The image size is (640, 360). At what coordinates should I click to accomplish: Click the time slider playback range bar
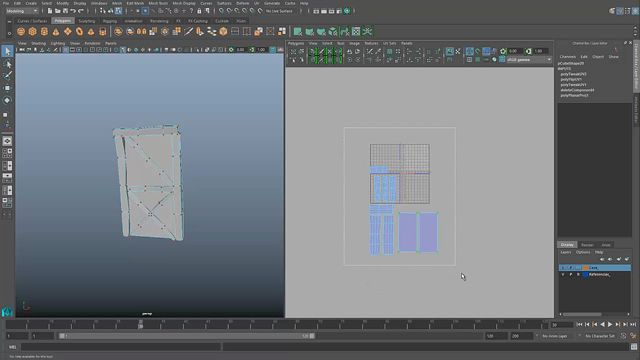click(187, 336)
